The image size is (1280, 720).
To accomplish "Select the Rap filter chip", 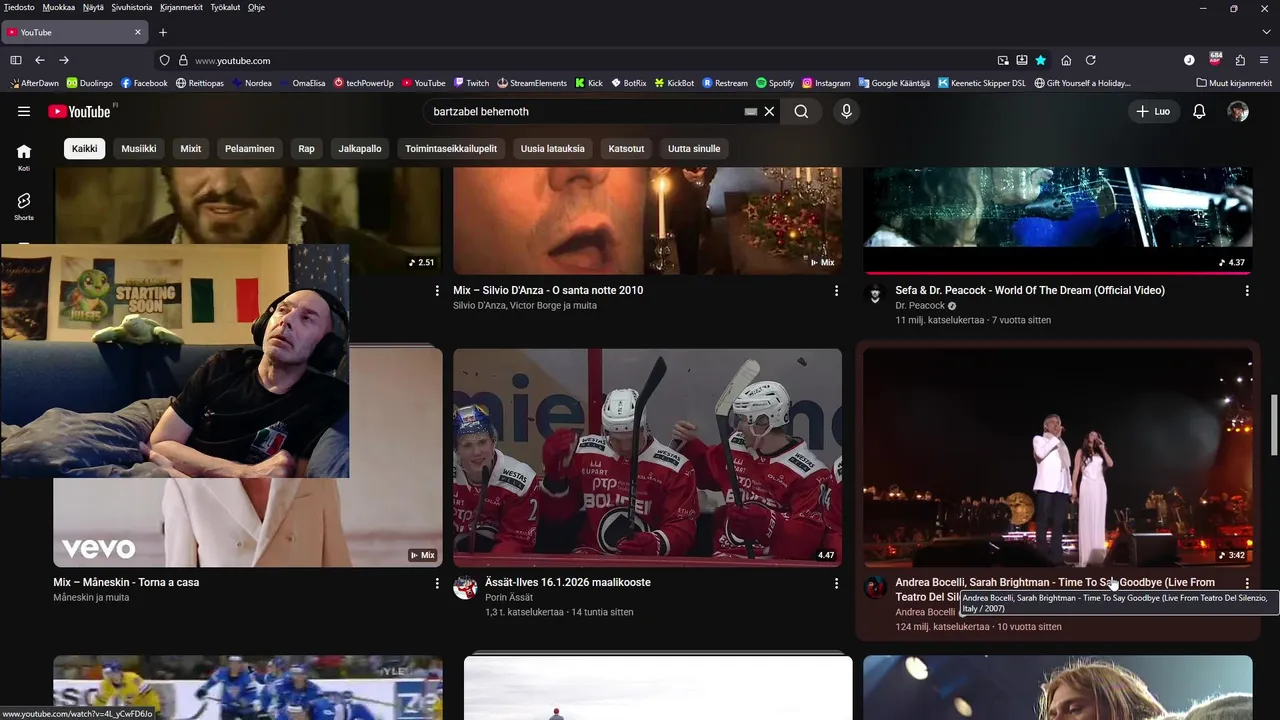I will [306, 148].
